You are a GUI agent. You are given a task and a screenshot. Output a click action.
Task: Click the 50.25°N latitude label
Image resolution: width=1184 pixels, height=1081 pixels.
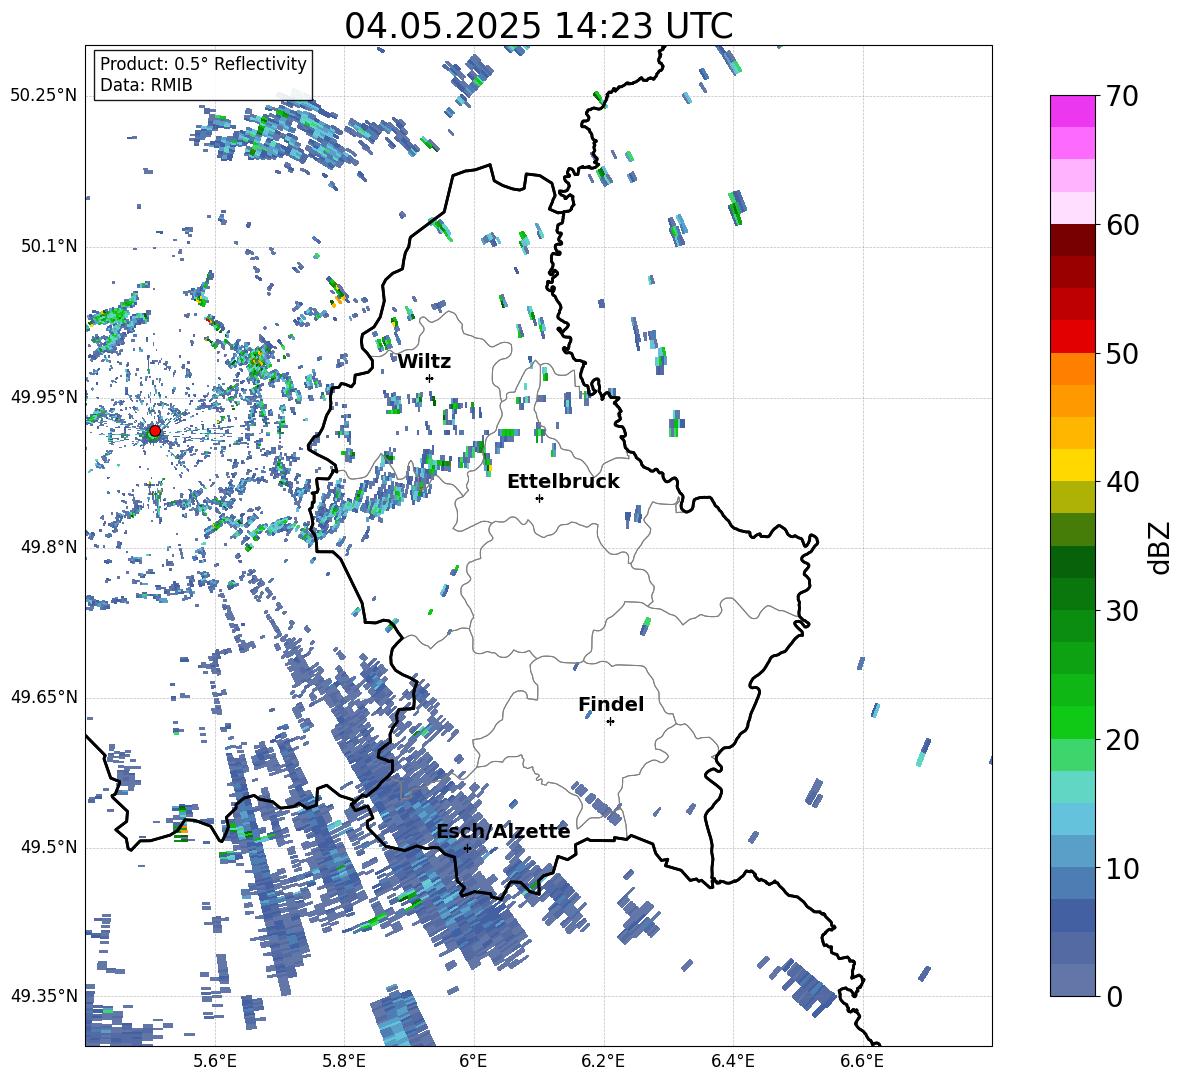click(44, 96)
